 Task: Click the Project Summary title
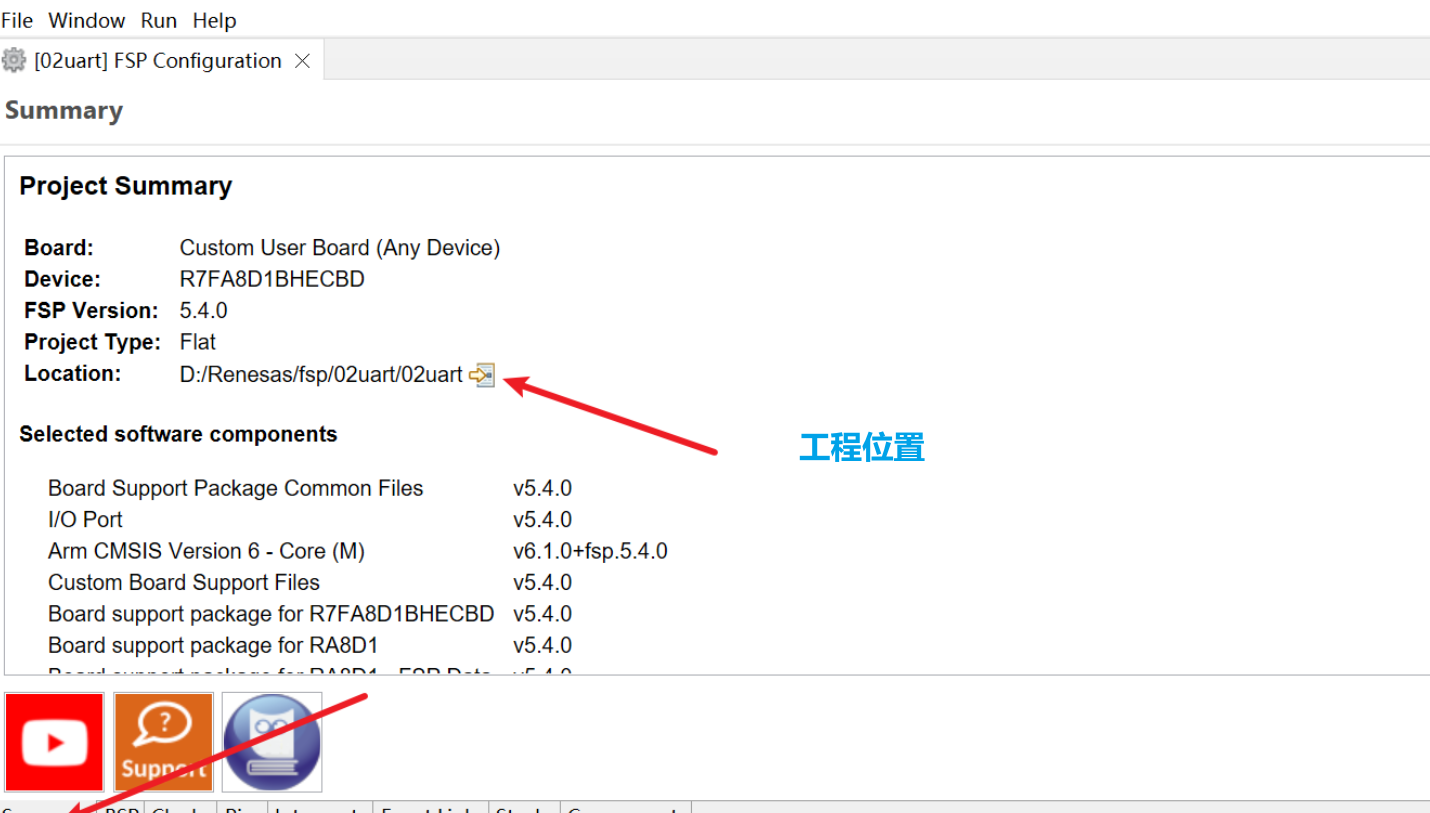click(126, 186)
